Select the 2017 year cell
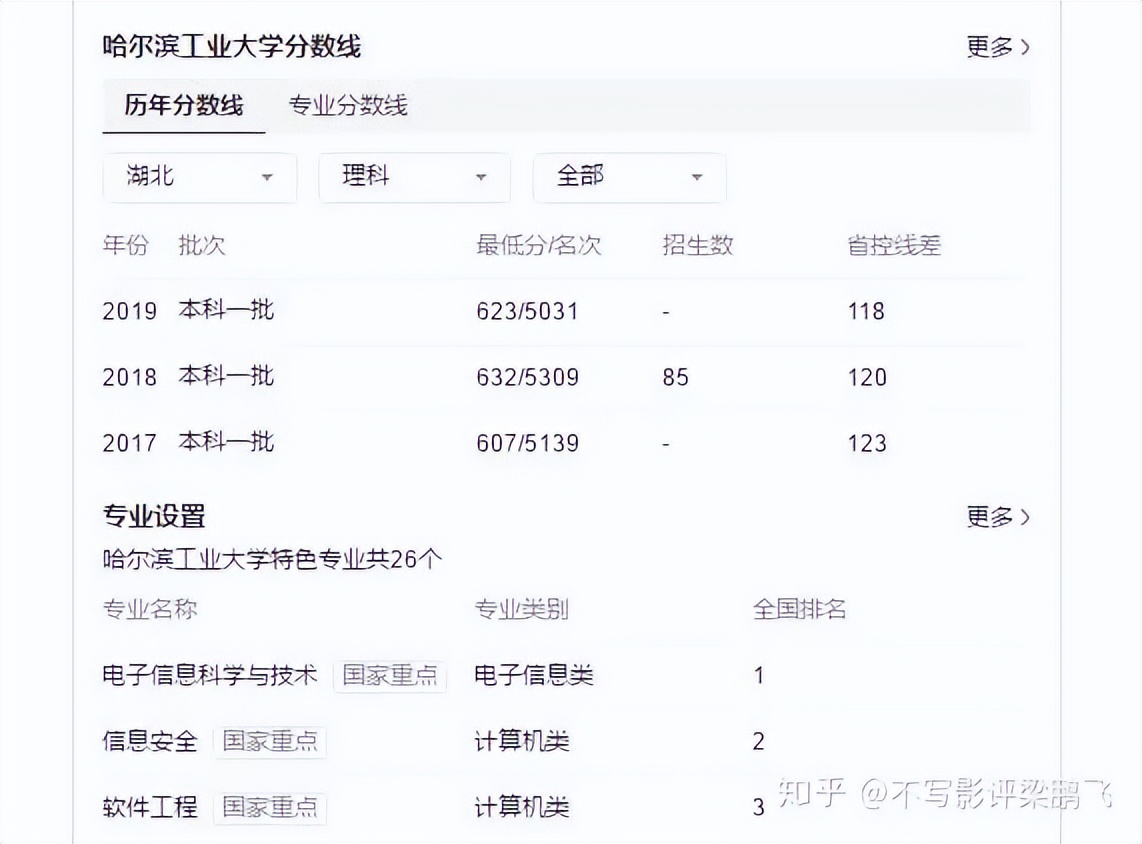This screenshot has width=1142, height=844. pyautogui.click(x=130, y=443)
